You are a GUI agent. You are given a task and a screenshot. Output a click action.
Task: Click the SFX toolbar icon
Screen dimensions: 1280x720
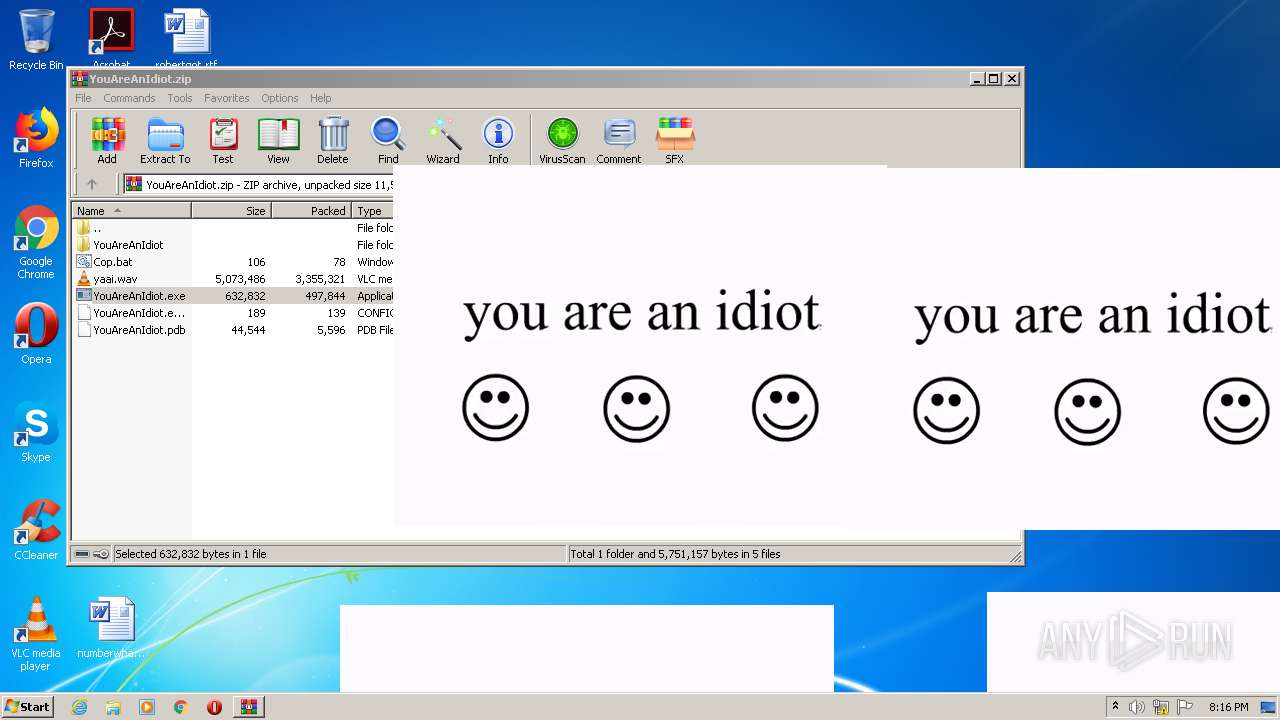tap(675, 141)
